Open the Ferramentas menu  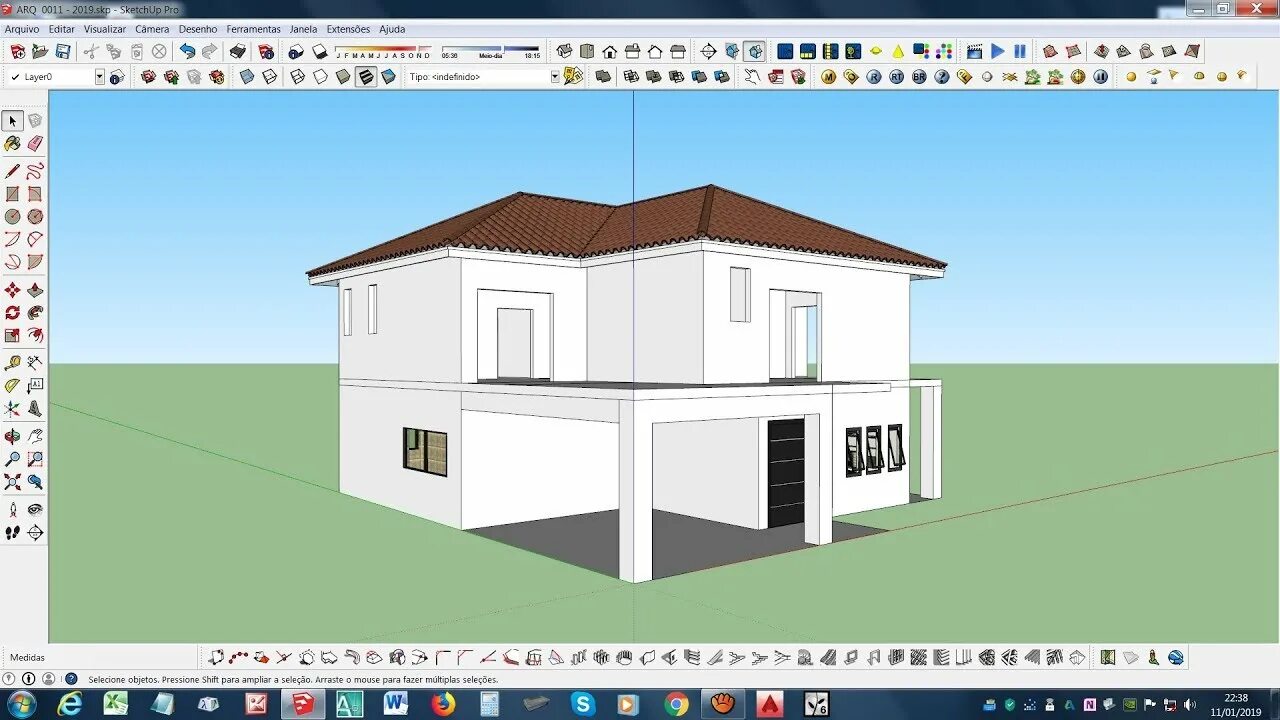[254, 29]
